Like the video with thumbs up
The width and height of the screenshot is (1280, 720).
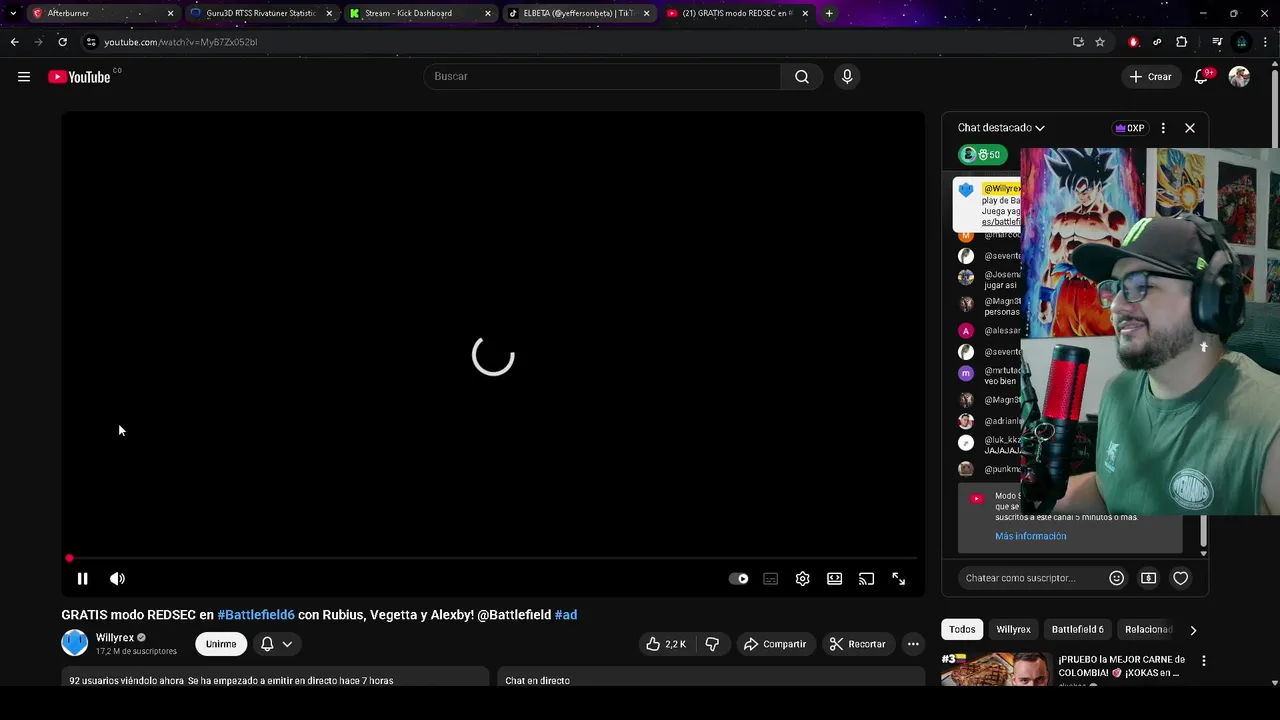pyautogui.click(x=666, y=644)
